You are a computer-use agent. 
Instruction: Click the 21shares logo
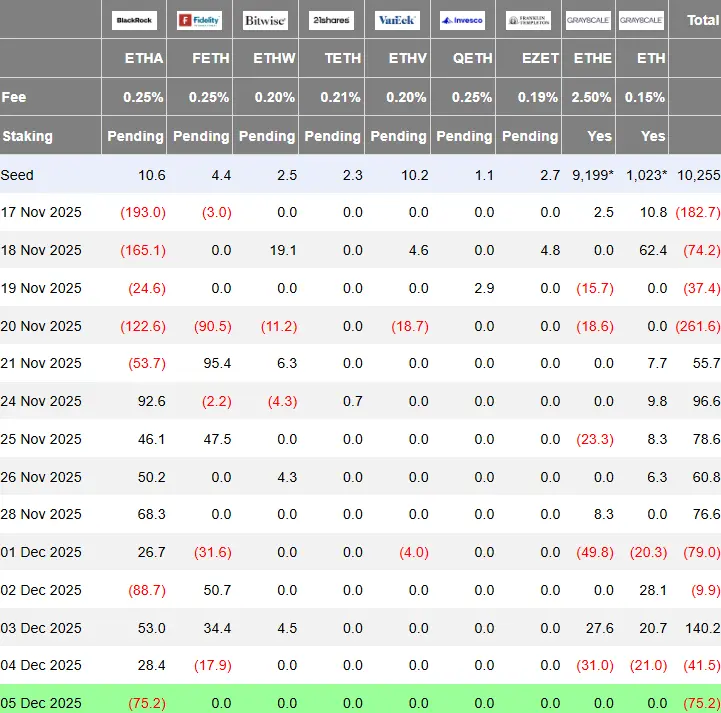click(x=331, y=20)
